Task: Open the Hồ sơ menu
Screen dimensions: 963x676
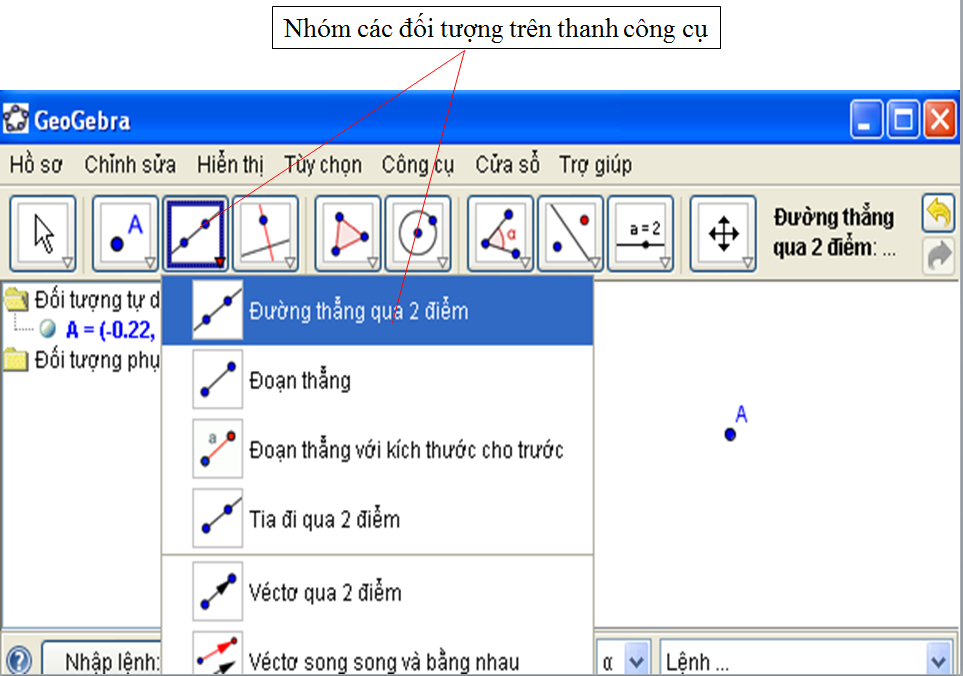Action: [x=36, y=165]
